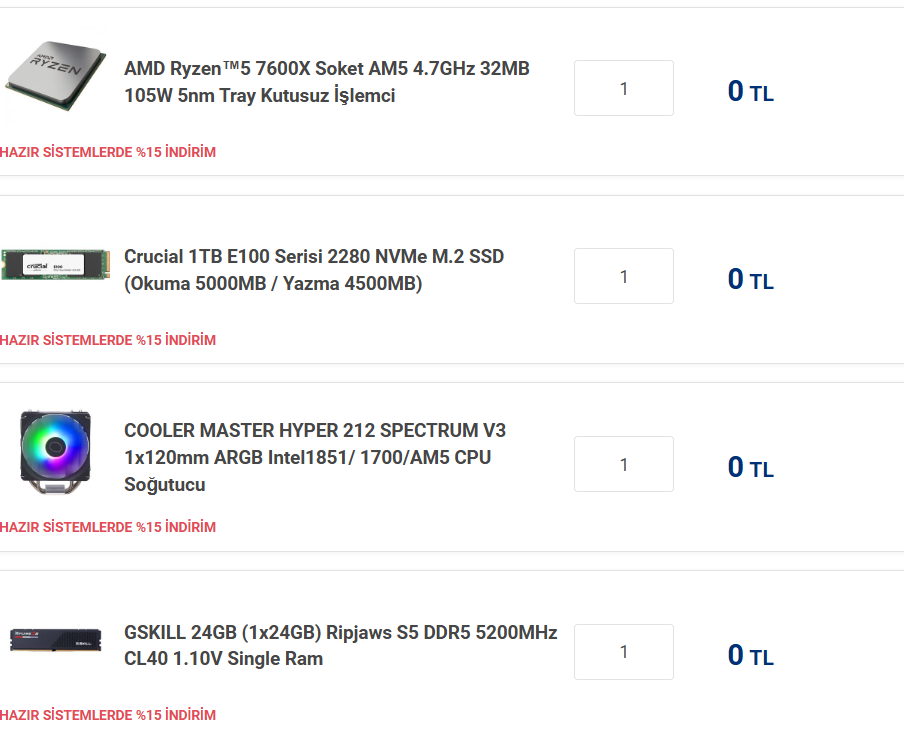The image size is (904, 730).
Task: Click the 0 TL price of the Ryzen processor
Action: pyautogui.click(x=750, y=92)
